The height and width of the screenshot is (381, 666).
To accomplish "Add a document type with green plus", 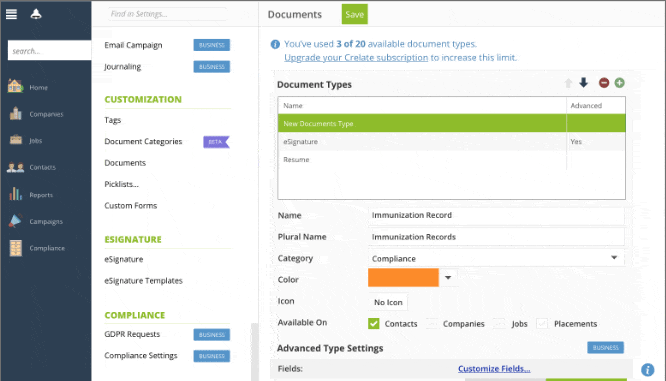I will (619, 83).
